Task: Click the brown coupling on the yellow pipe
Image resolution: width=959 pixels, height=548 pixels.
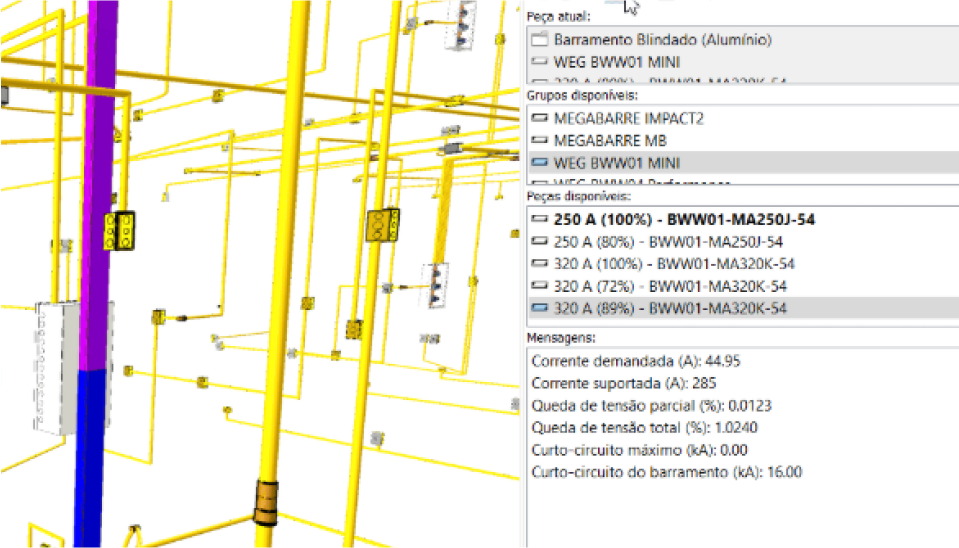Action: coord(264,501)
